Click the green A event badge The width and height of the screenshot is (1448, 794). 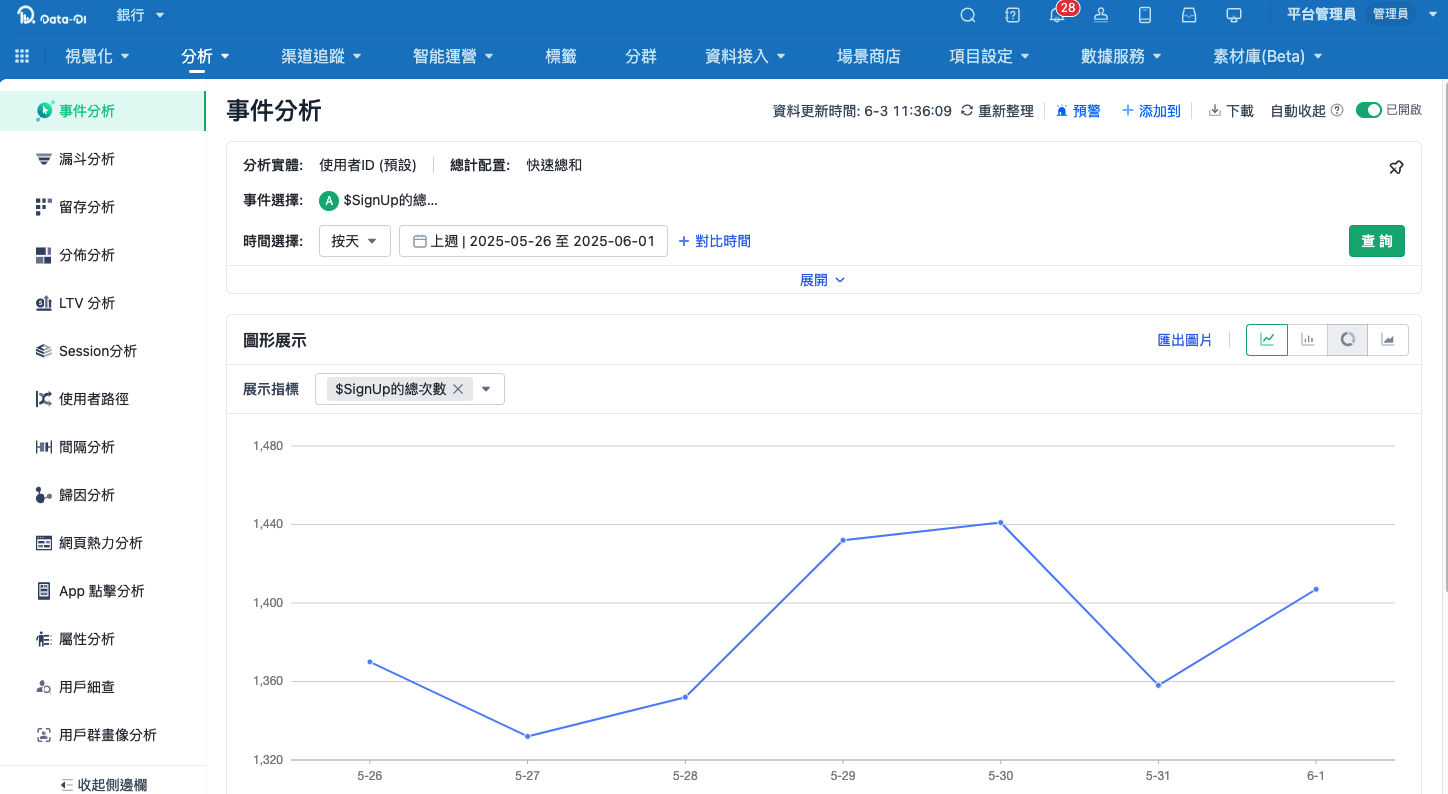coord(329,200)
